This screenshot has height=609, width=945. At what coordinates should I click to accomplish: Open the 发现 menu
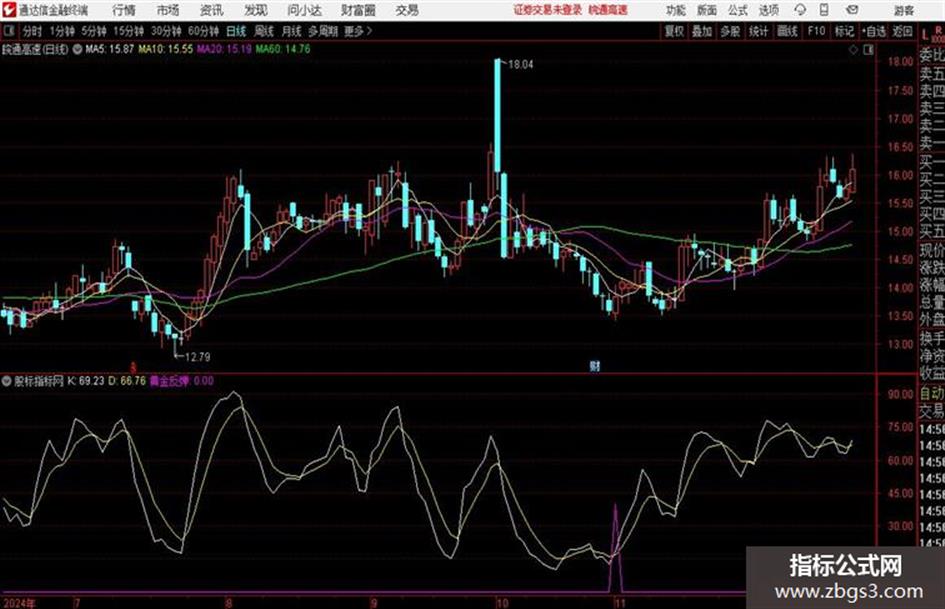(x=256, y=10)
